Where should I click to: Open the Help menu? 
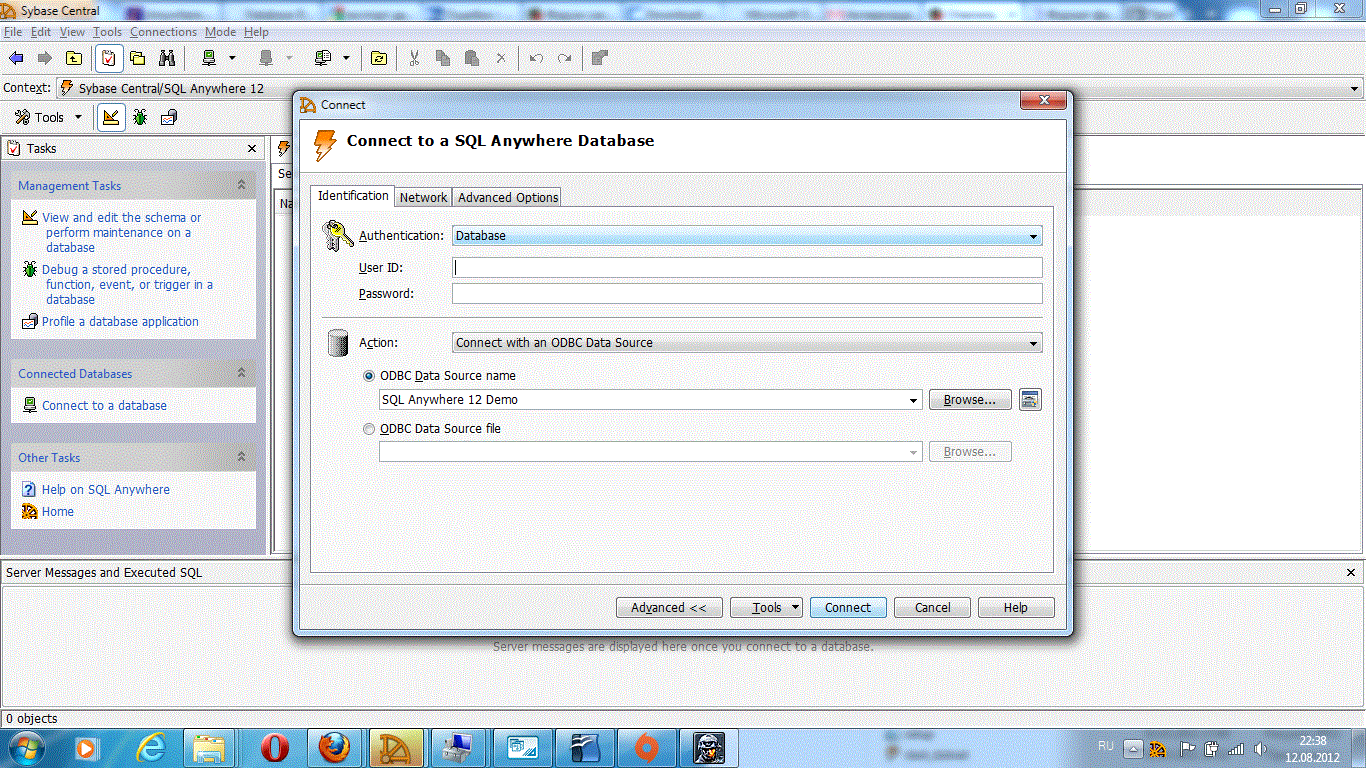(257, 32)
